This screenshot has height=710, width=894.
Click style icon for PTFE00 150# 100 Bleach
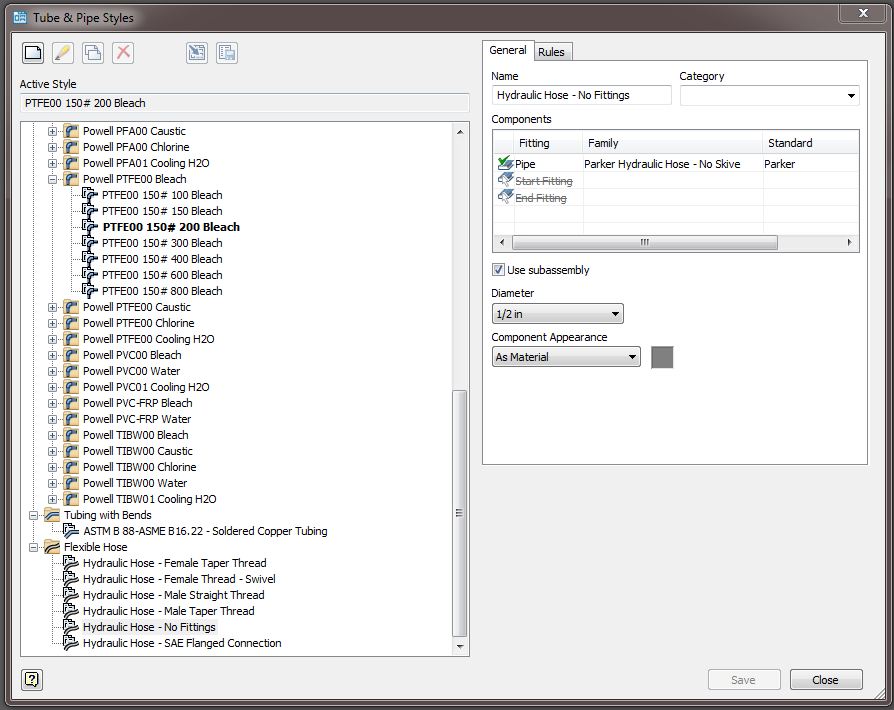point(90,195)
